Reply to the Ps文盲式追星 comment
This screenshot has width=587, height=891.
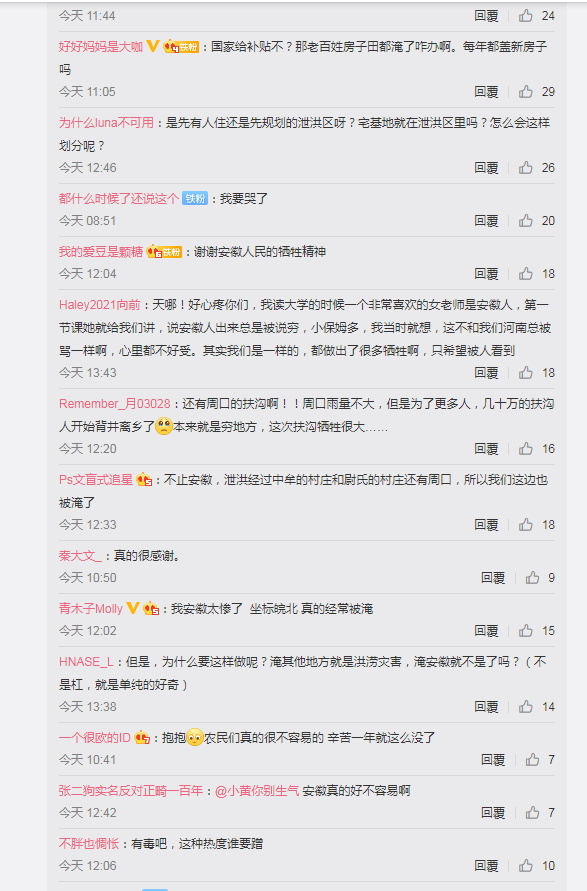[486, 524]
